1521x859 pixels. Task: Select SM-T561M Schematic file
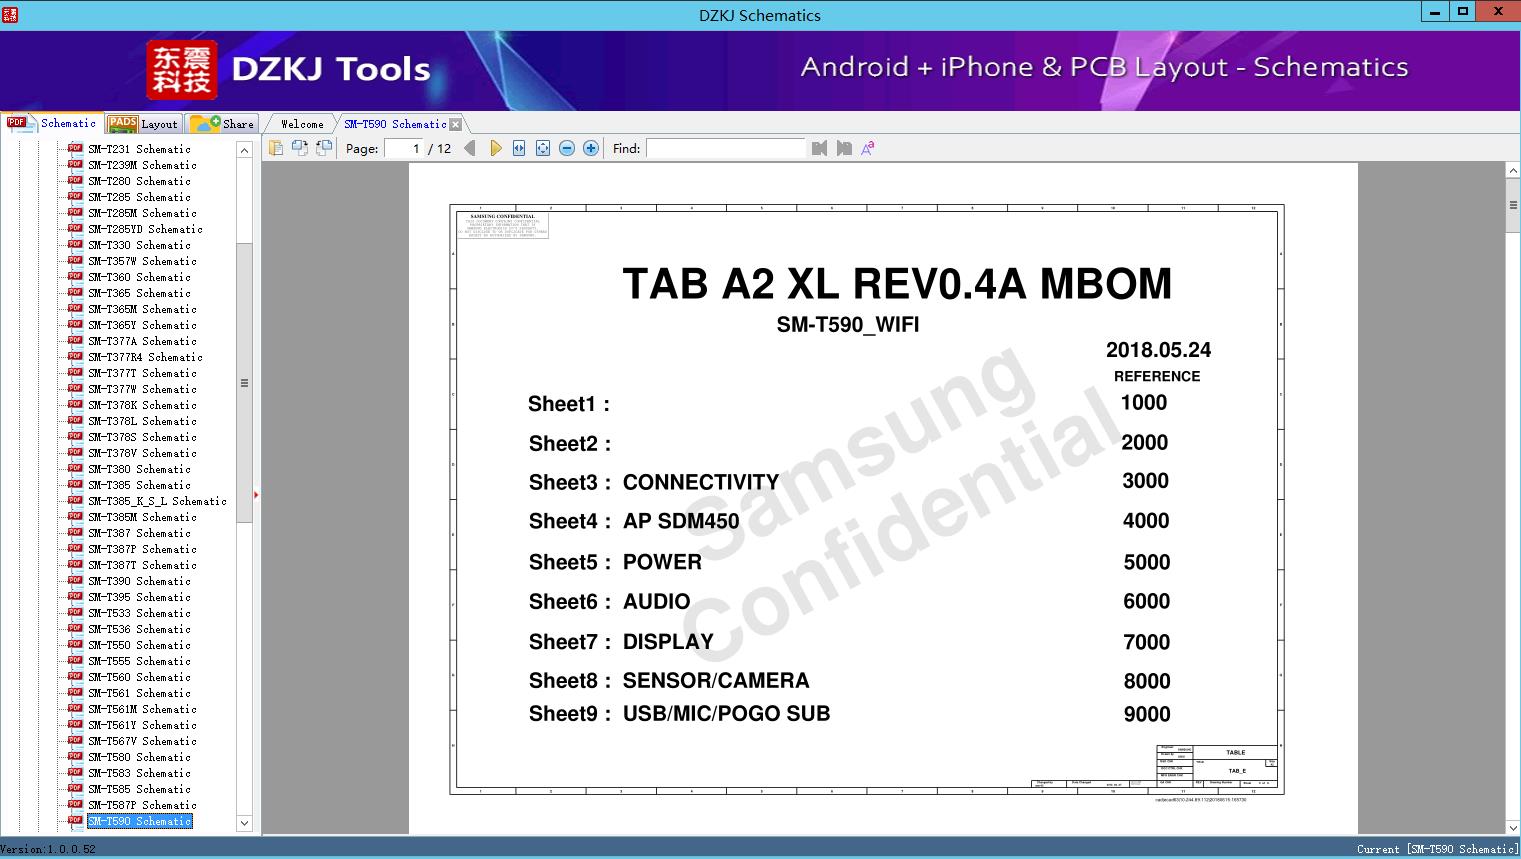pos(142,709)
